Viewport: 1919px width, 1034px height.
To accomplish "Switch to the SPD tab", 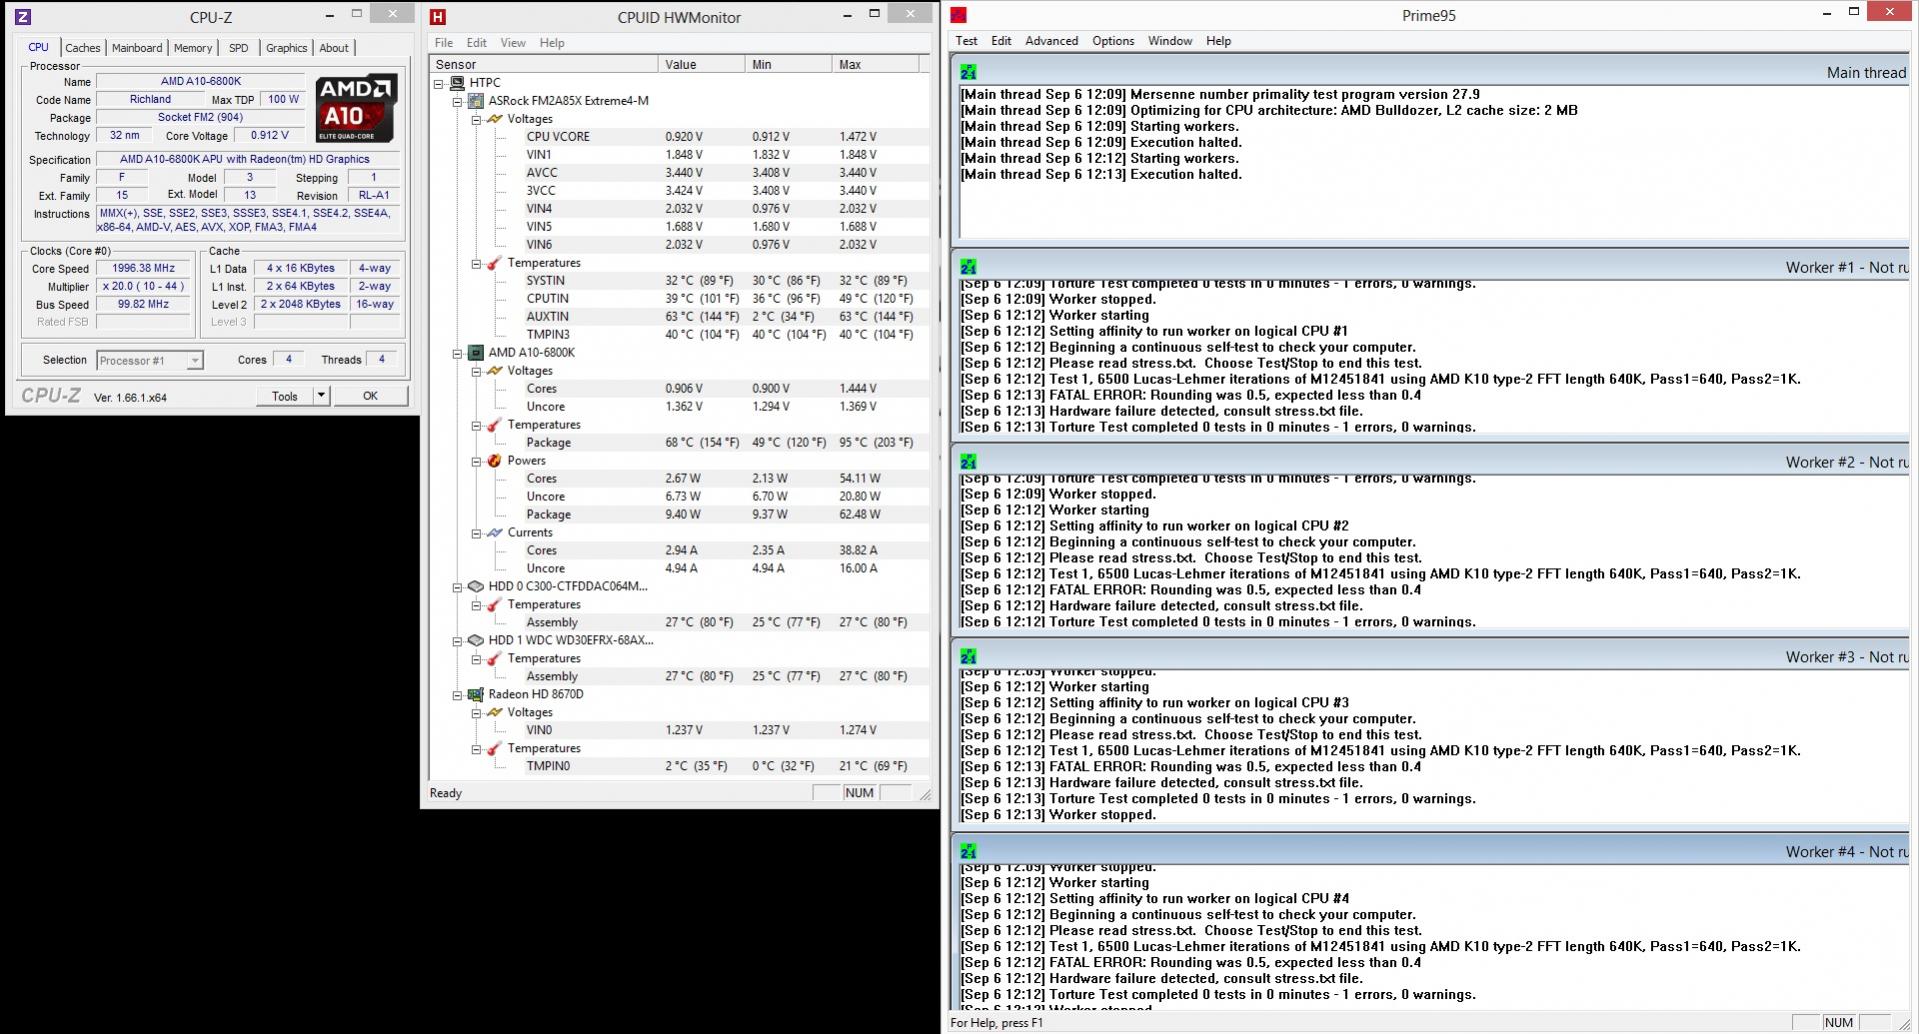I will (x=238, y=48).
